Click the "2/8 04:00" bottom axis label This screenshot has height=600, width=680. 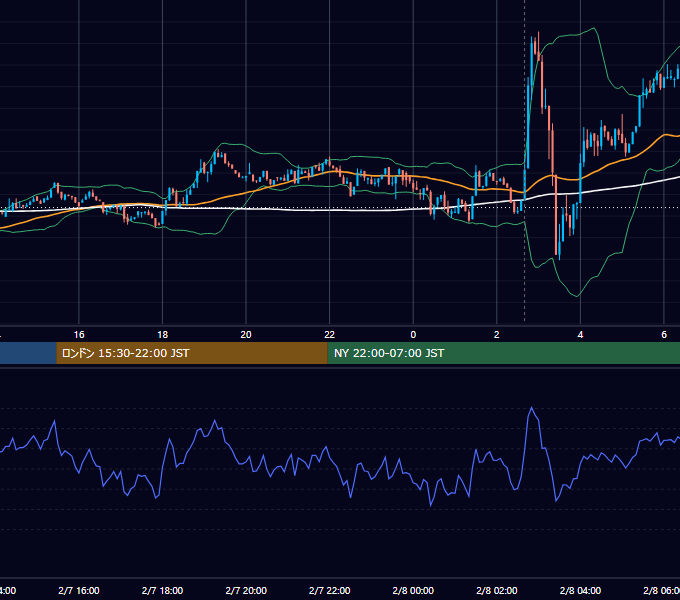tap(580, 590)
